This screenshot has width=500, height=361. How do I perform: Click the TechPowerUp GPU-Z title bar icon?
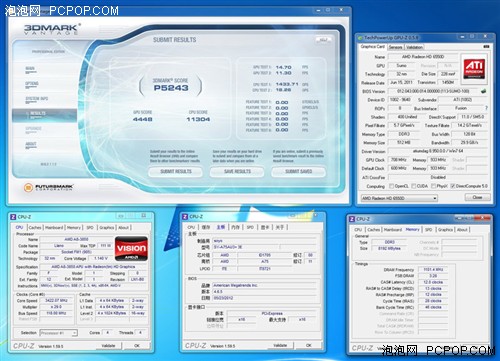click(x=360, y=38)
